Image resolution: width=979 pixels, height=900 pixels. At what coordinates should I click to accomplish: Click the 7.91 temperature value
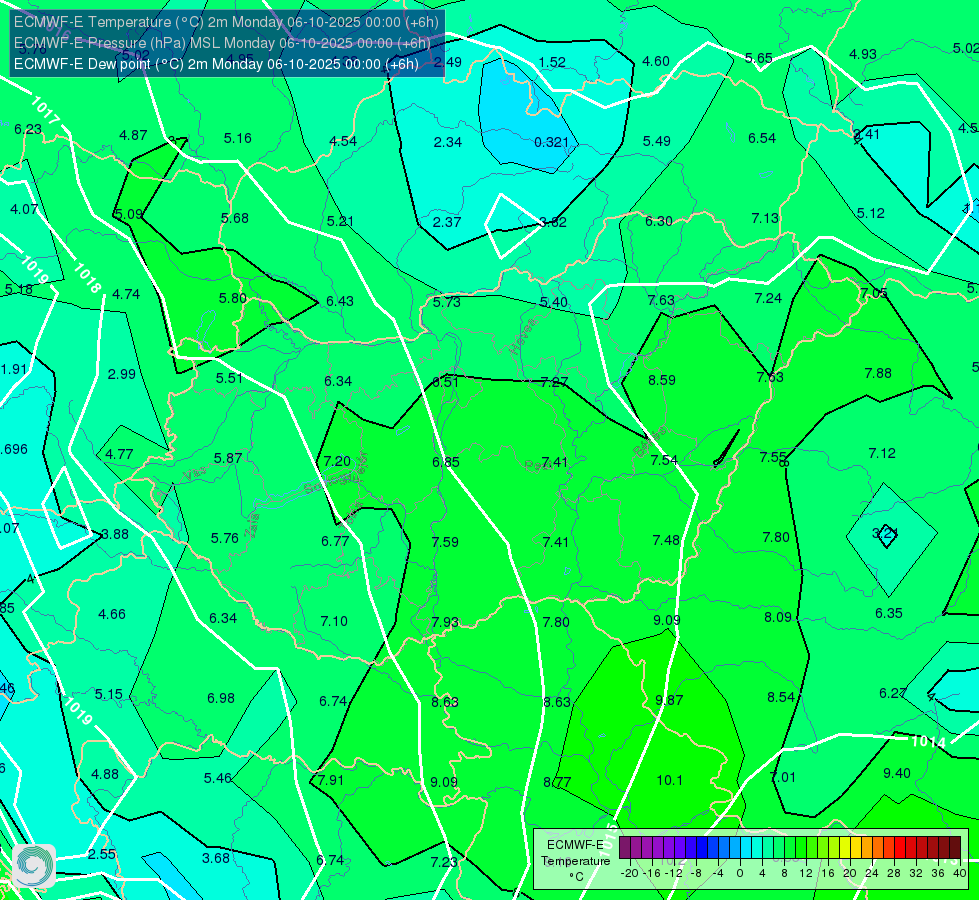[x=330, y=780]
